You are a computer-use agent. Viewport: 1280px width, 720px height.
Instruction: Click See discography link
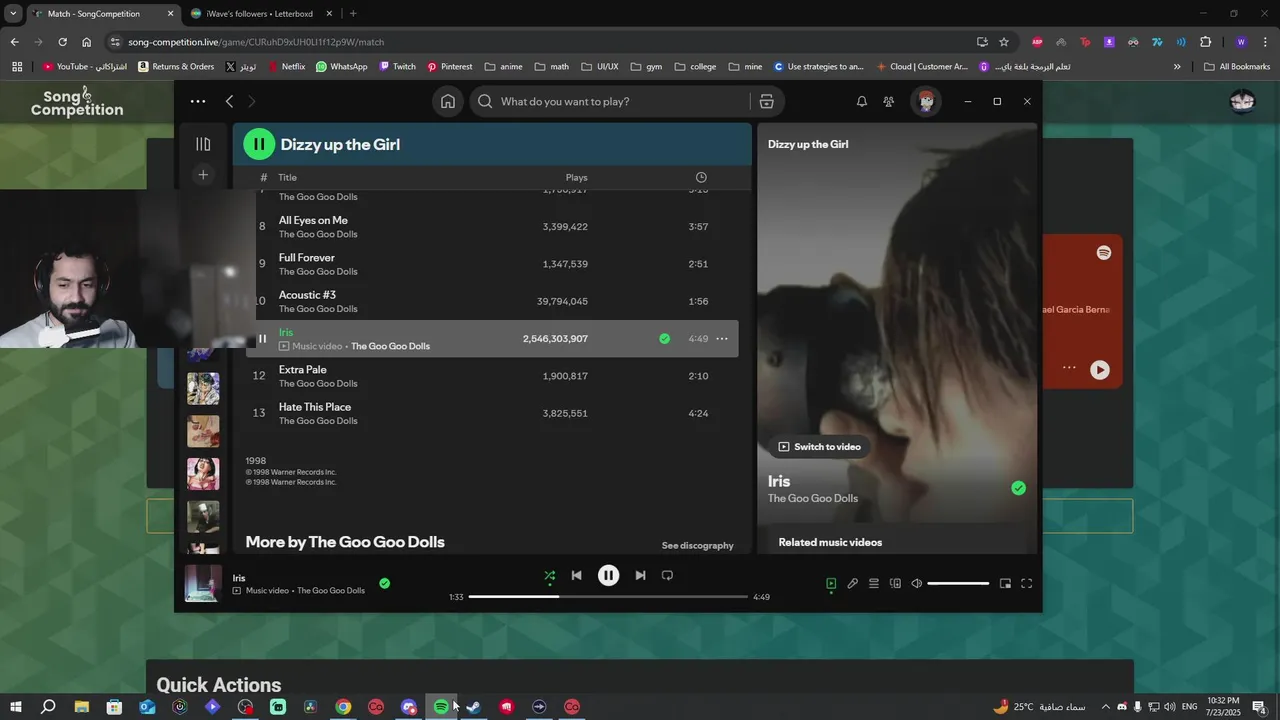pos(698,546)
